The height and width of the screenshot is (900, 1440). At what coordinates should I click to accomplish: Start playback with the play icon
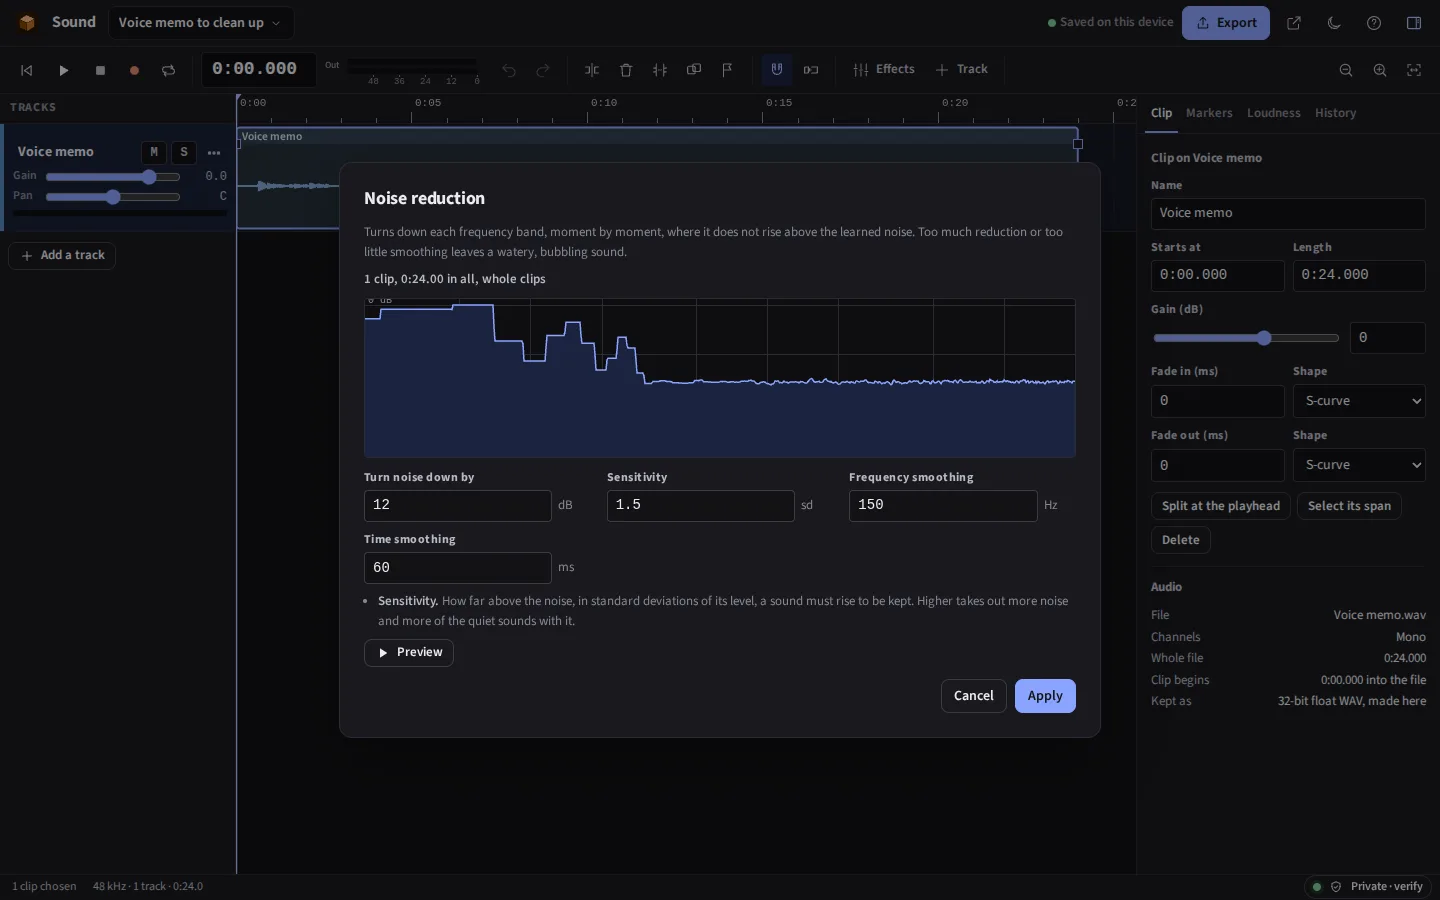(63, 70)
